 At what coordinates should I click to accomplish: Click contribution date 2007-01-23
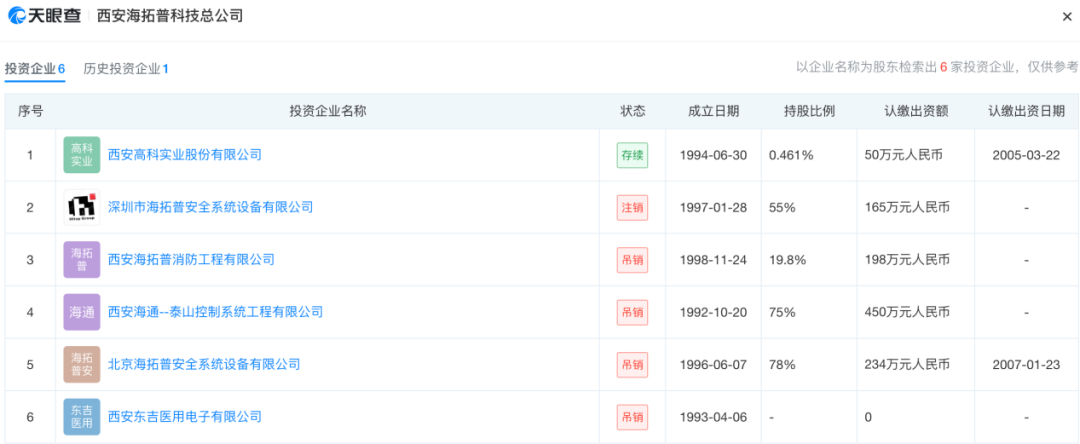click(x=1026, y=364)
